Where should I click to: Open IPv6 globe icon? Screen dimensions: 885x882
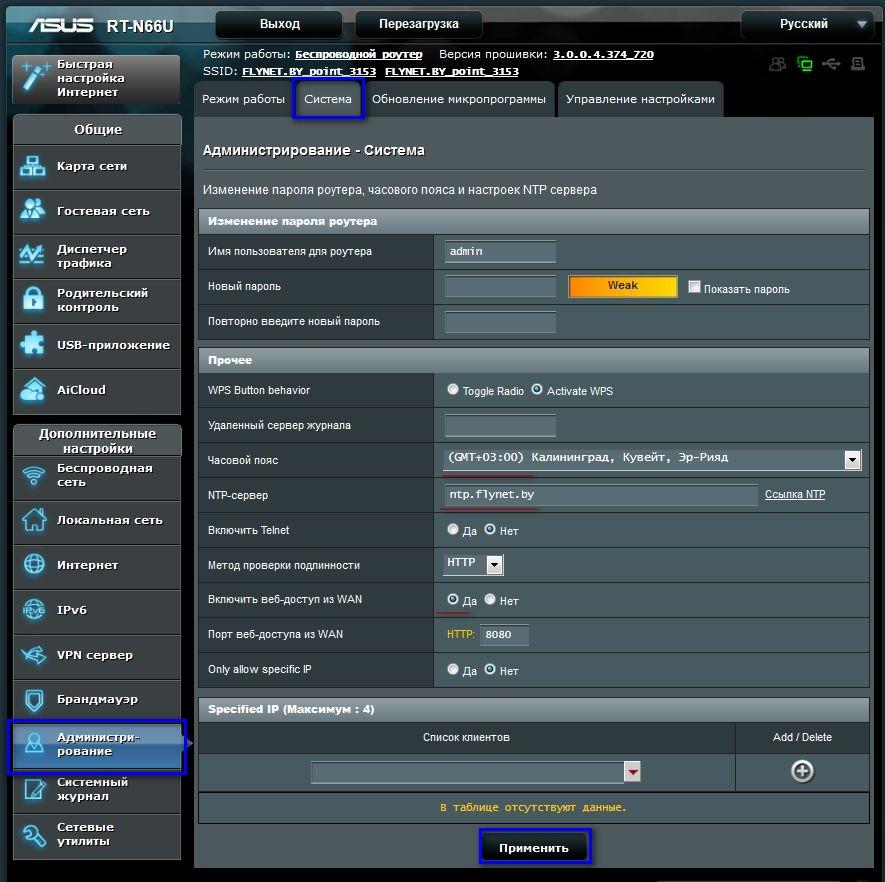pyautogui.click(x=33, y=609)
